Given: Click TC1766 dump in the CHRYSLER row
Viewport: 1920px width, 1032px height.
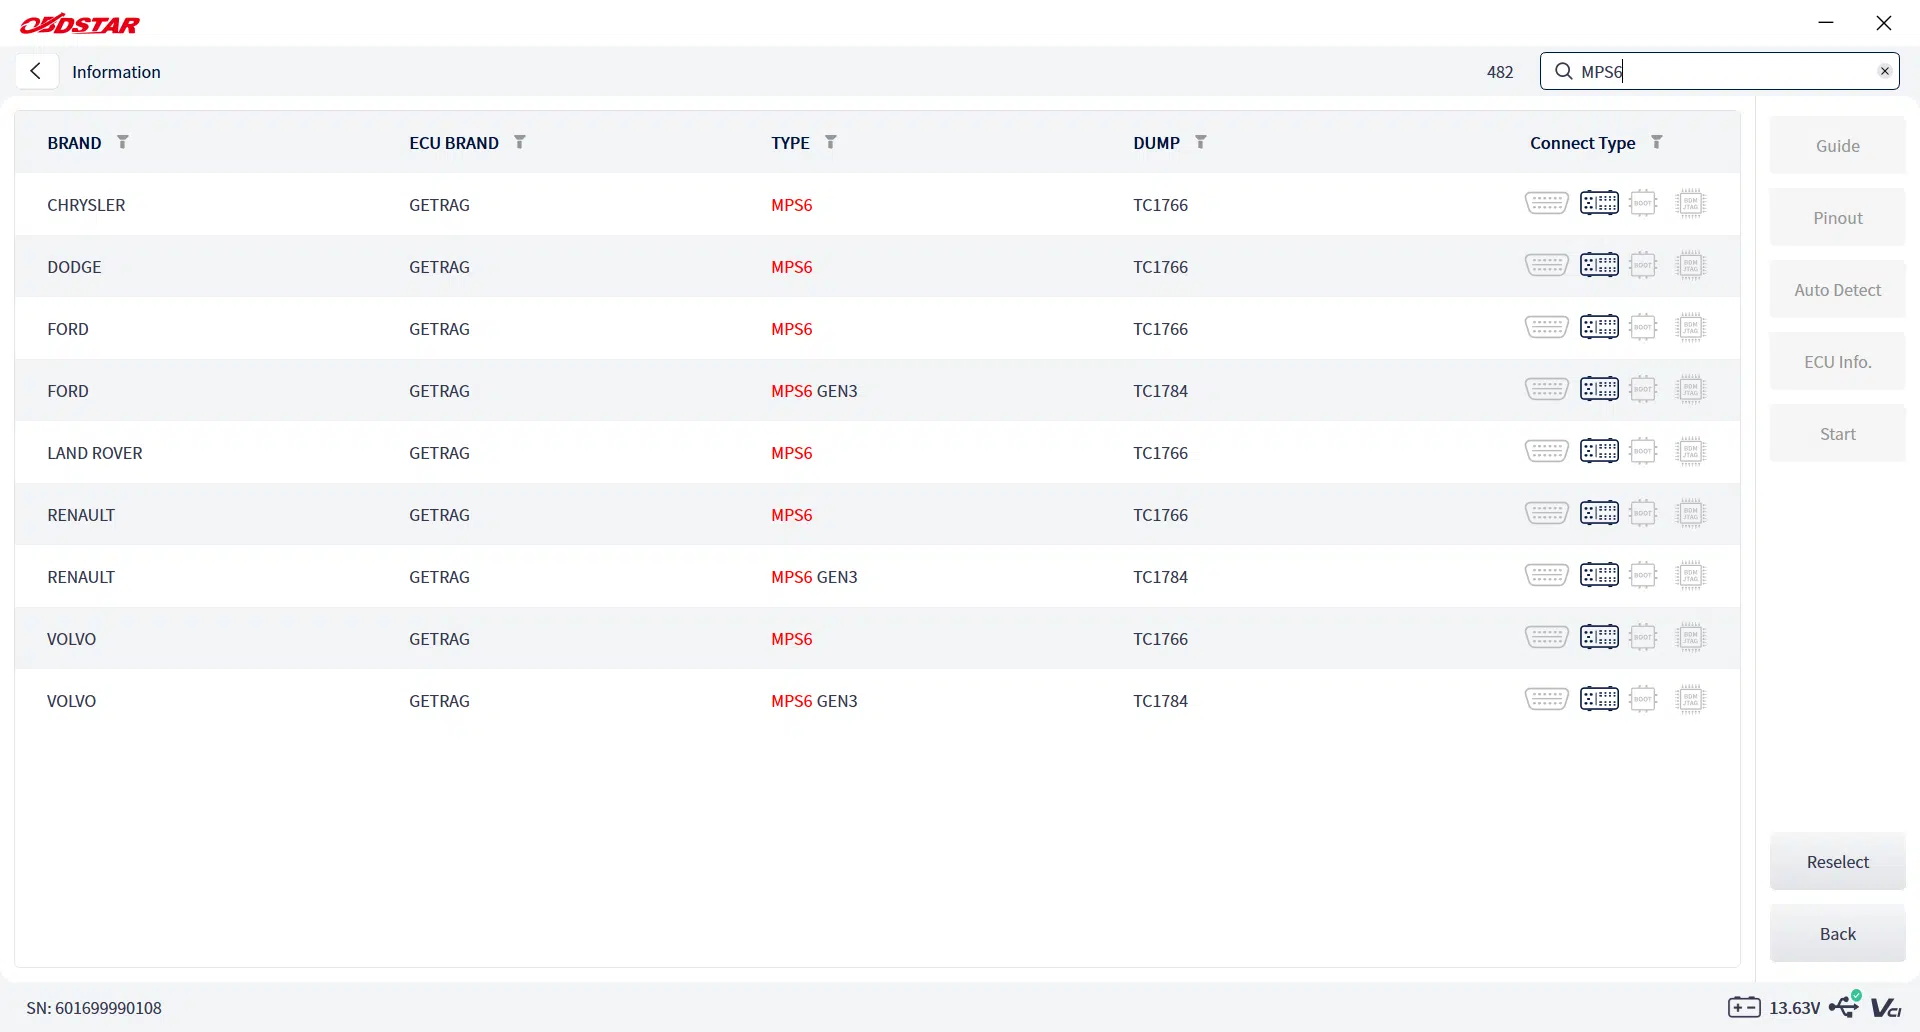Looking at the screenshot, I should (1160, 205).
